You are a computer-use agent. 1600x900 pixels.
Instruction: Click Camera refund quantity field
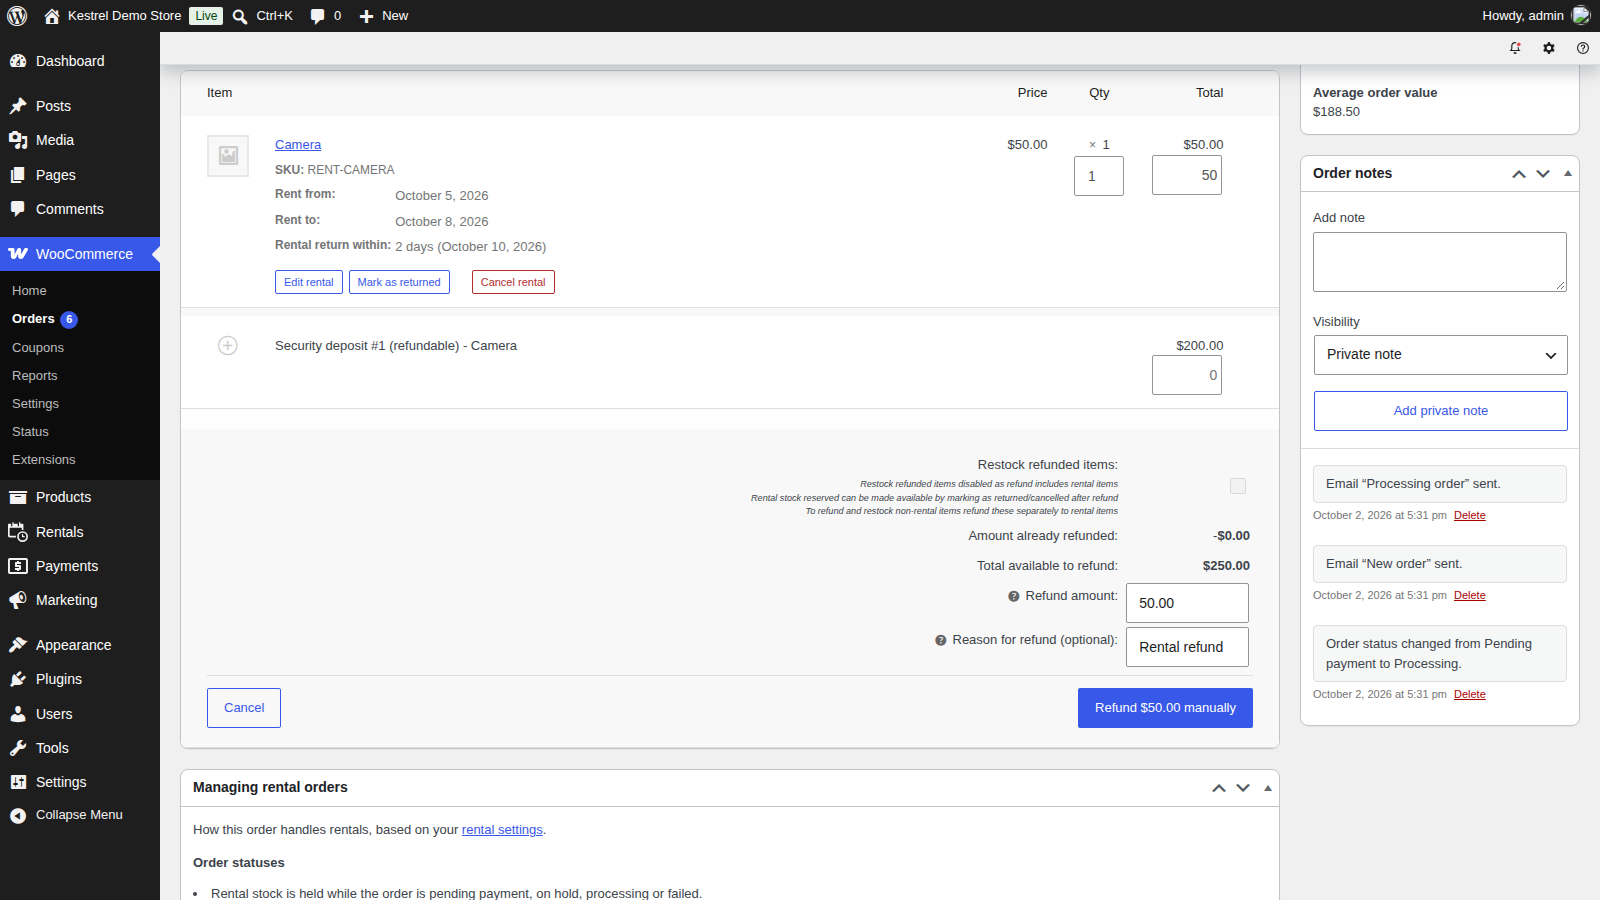click(1099, 176)
